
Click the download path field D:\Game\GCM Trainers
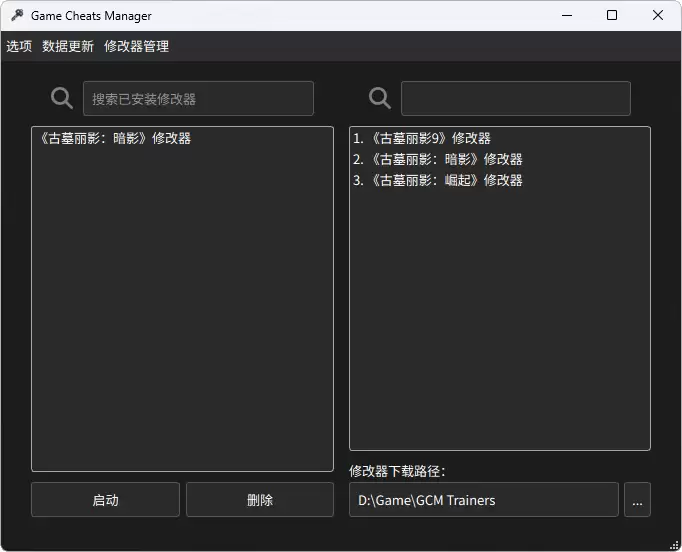coord(484,500)
